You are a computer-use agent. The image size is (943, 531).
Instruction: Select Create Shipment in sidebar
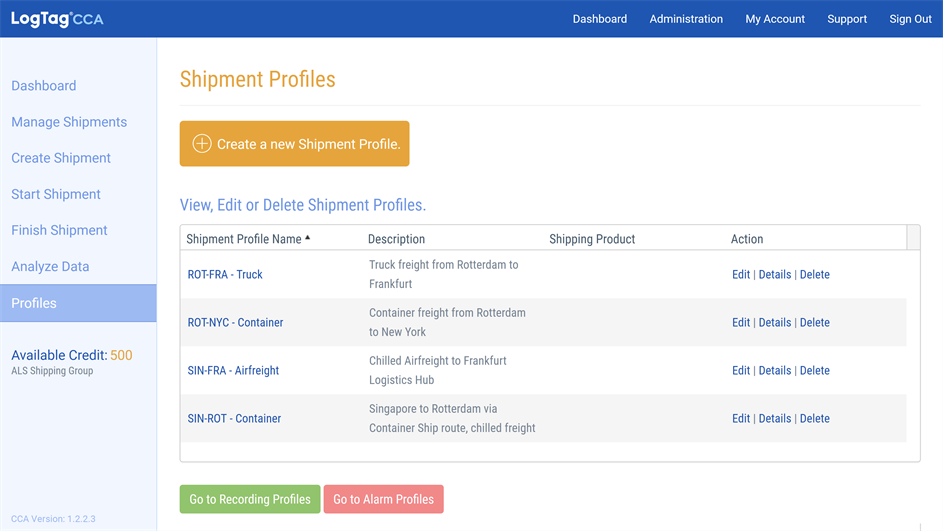coord(61,158)
